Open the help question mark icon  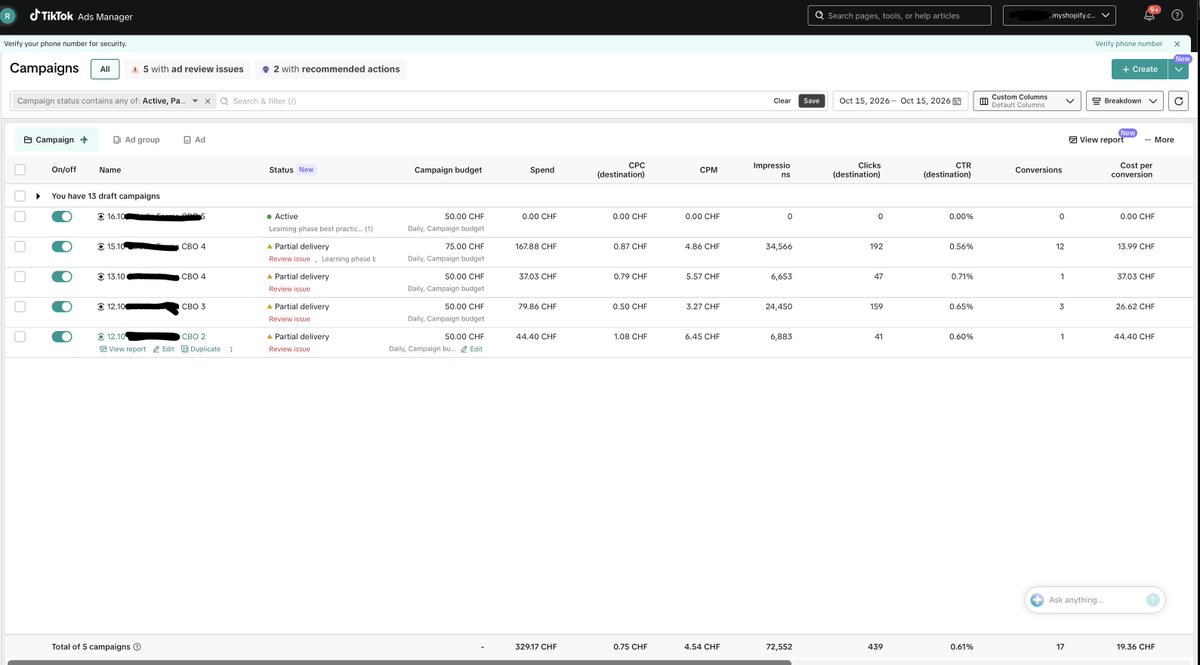click(1176, 16)
